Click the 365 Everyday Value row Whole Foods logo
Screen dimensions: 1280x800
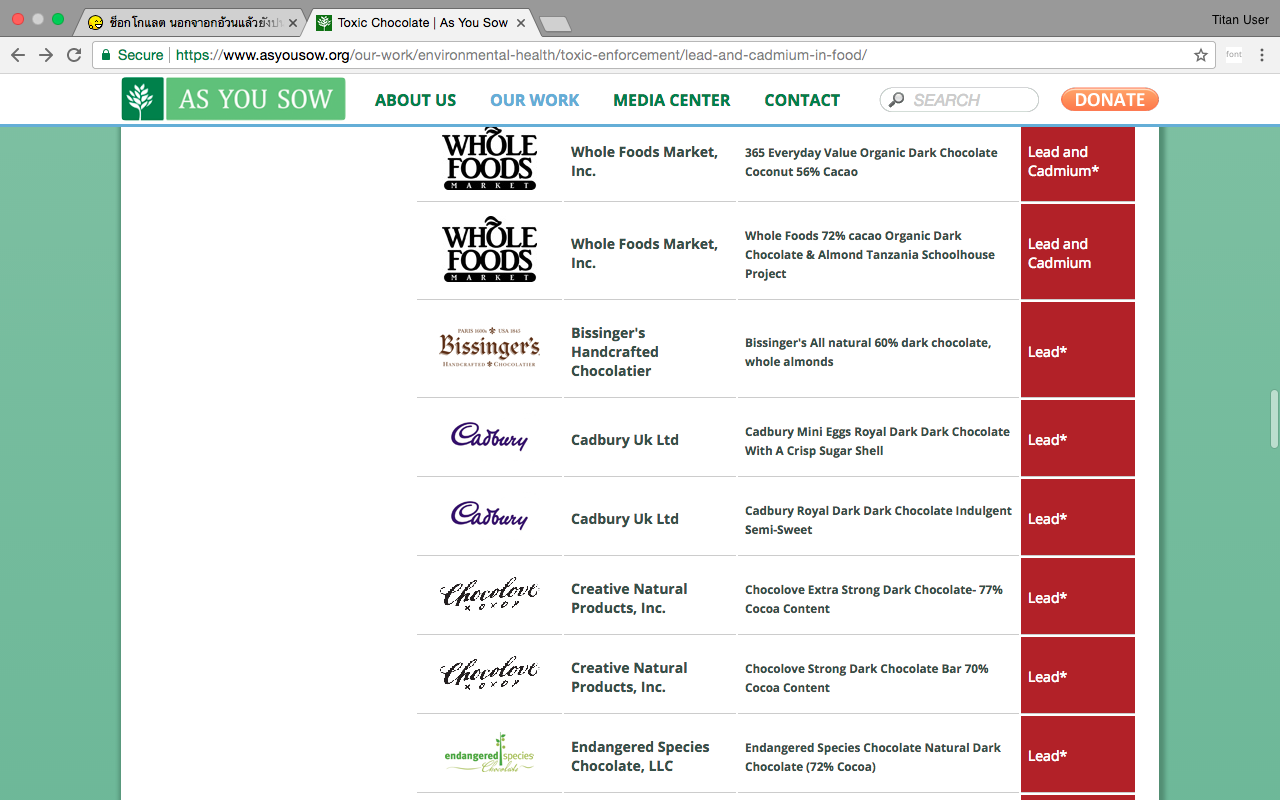tap(490, 159)
